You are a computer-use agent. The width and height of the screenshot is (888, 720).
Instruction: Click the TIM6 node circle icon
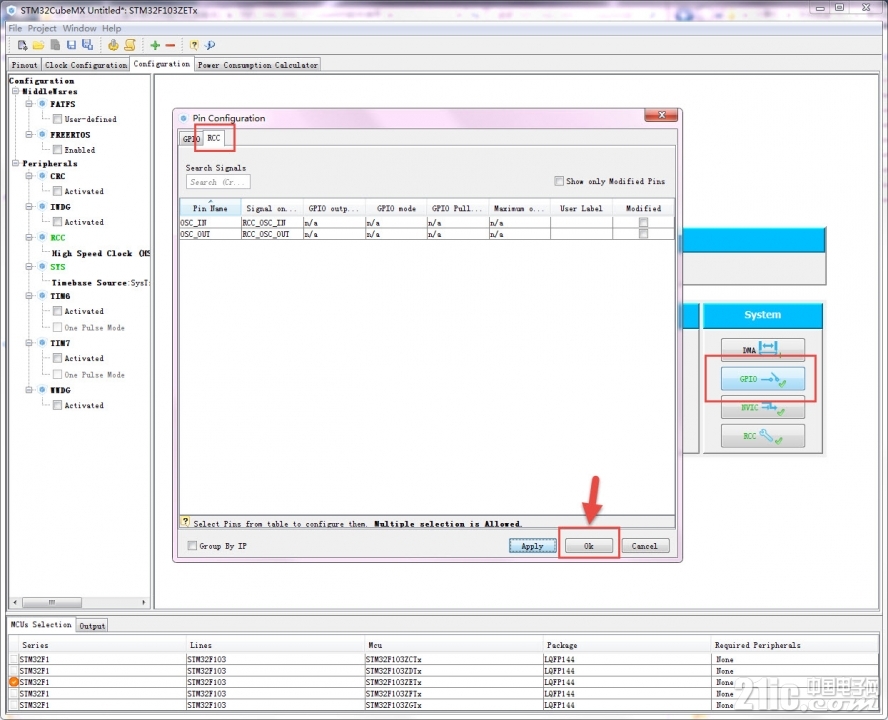42,296
